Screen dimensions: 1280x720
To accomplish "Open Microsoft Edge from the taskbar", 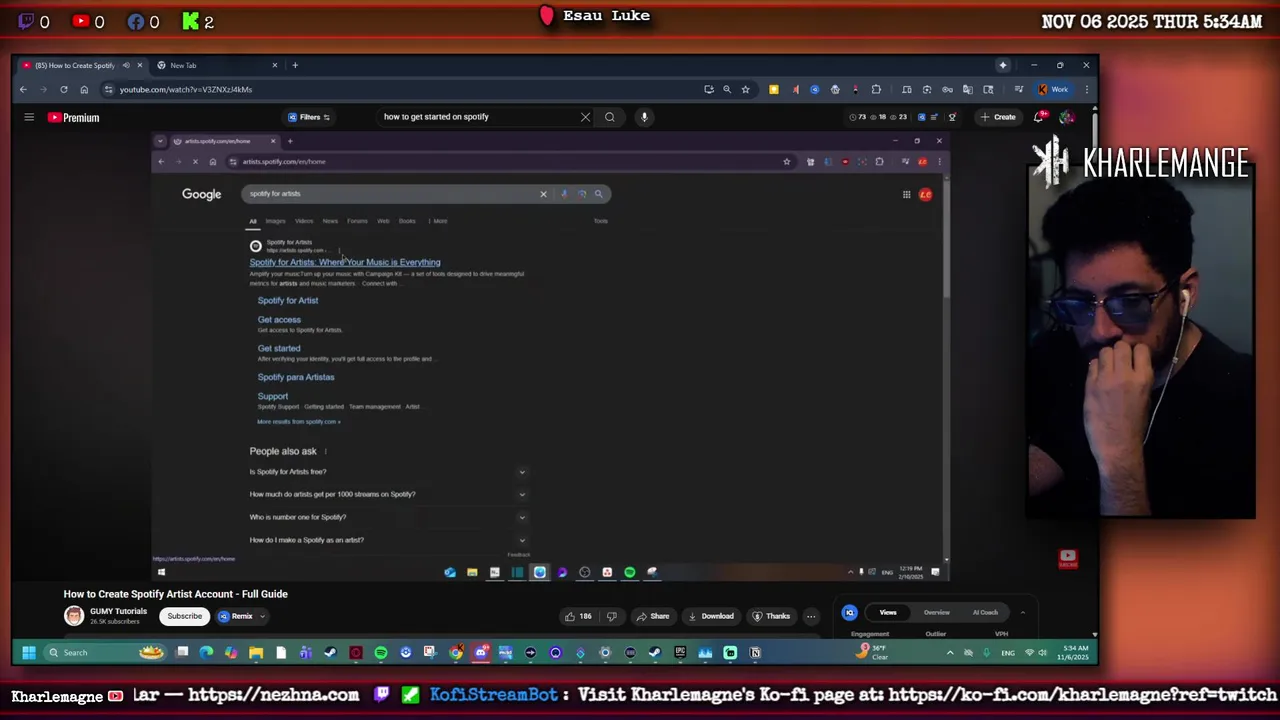I will click(x=206, y=653).
